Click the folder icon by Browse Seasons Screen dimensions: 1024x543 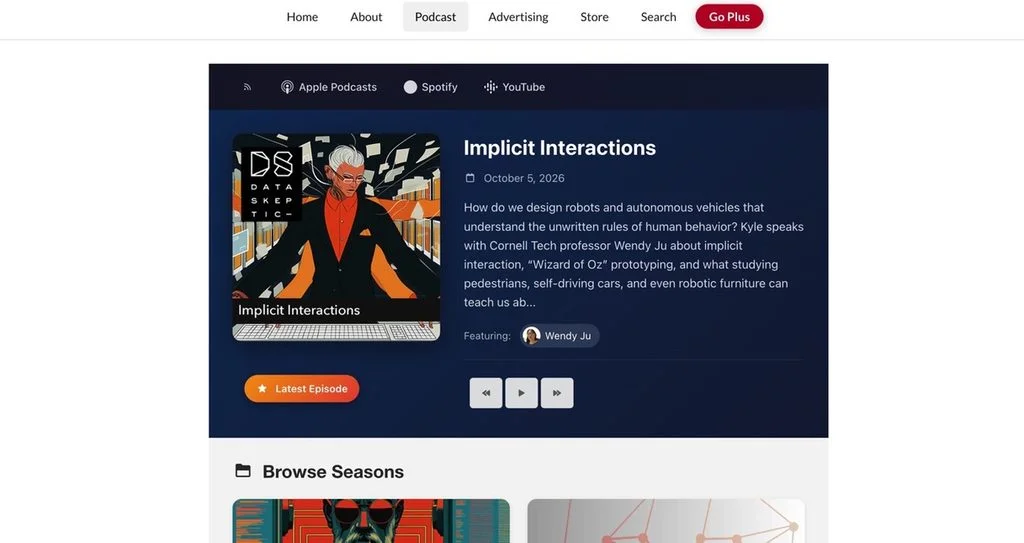coord(243,470)
